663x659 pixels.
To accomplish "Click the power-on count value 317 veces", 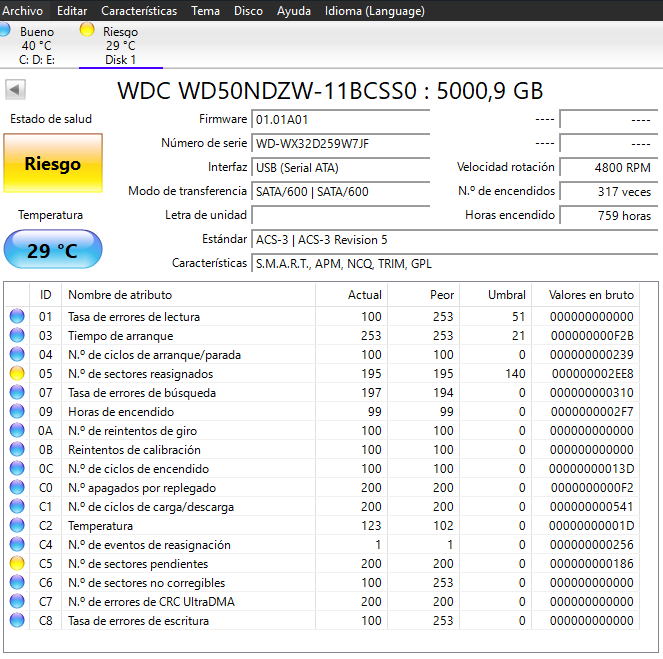I will click(x=609, y=192).
